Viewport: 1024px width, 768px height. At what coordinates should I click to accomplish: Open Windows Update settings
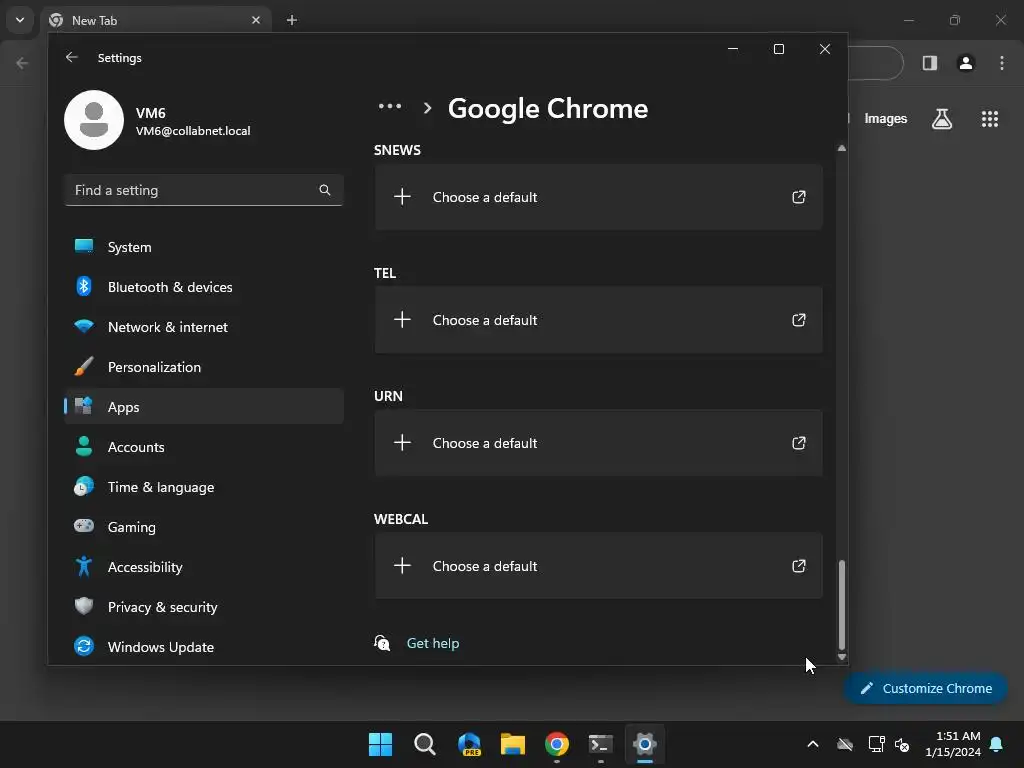coord(204,647)
